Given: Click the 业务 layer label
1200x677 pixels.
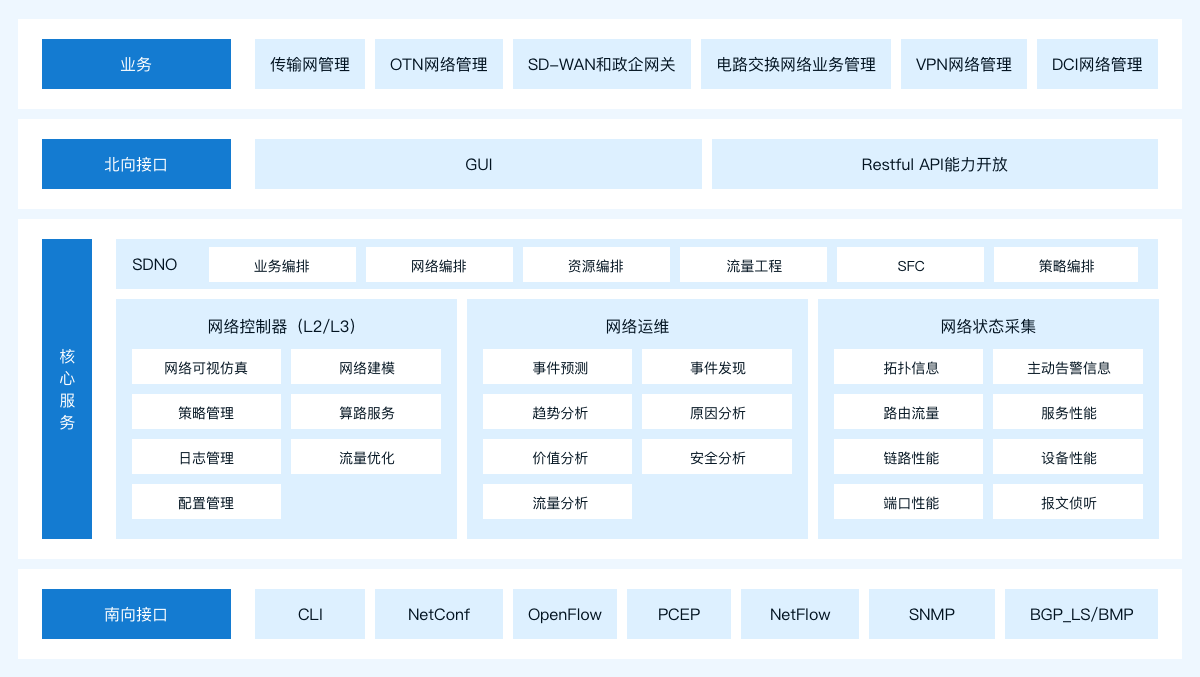Looking at the screenshot, I should coord(136,64).
